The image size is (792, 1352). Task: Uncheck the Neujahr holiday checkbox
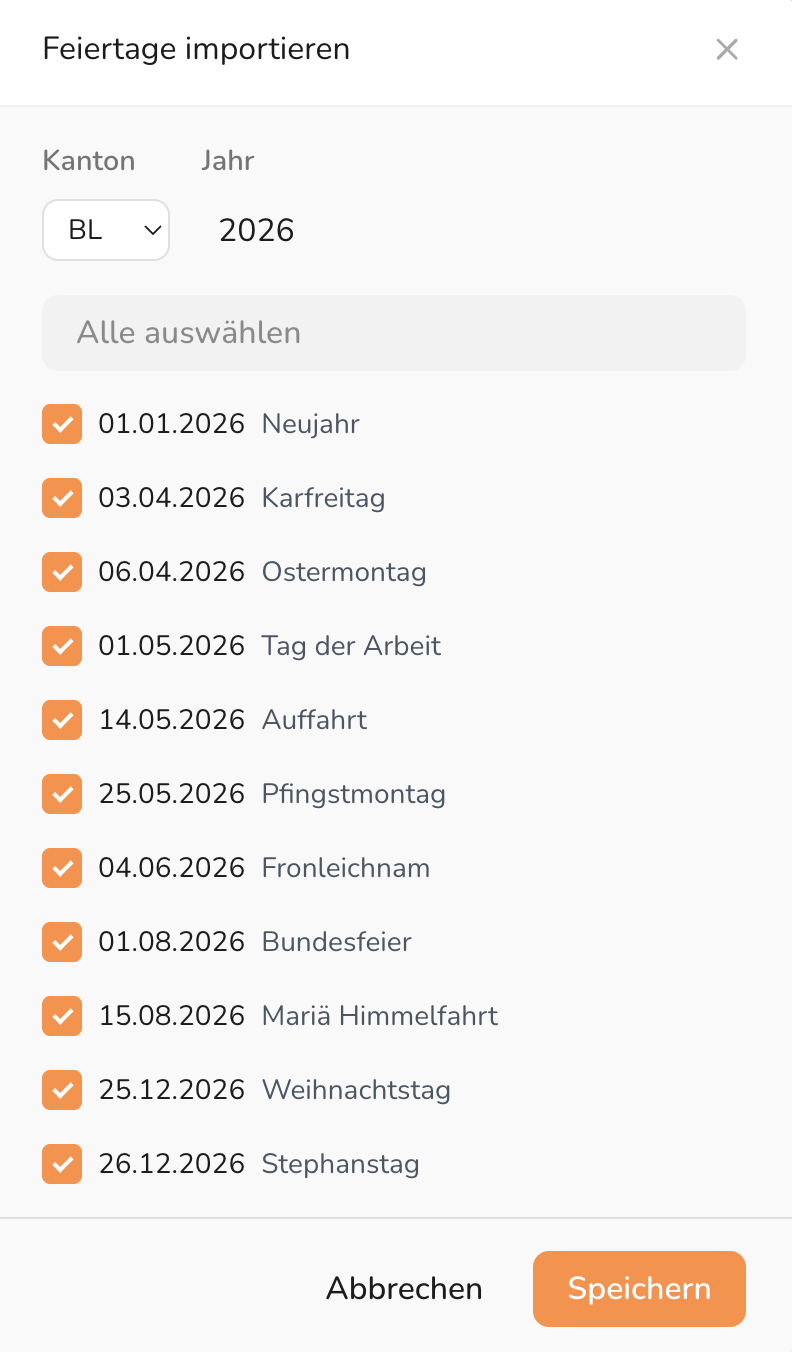coord(62,424)
